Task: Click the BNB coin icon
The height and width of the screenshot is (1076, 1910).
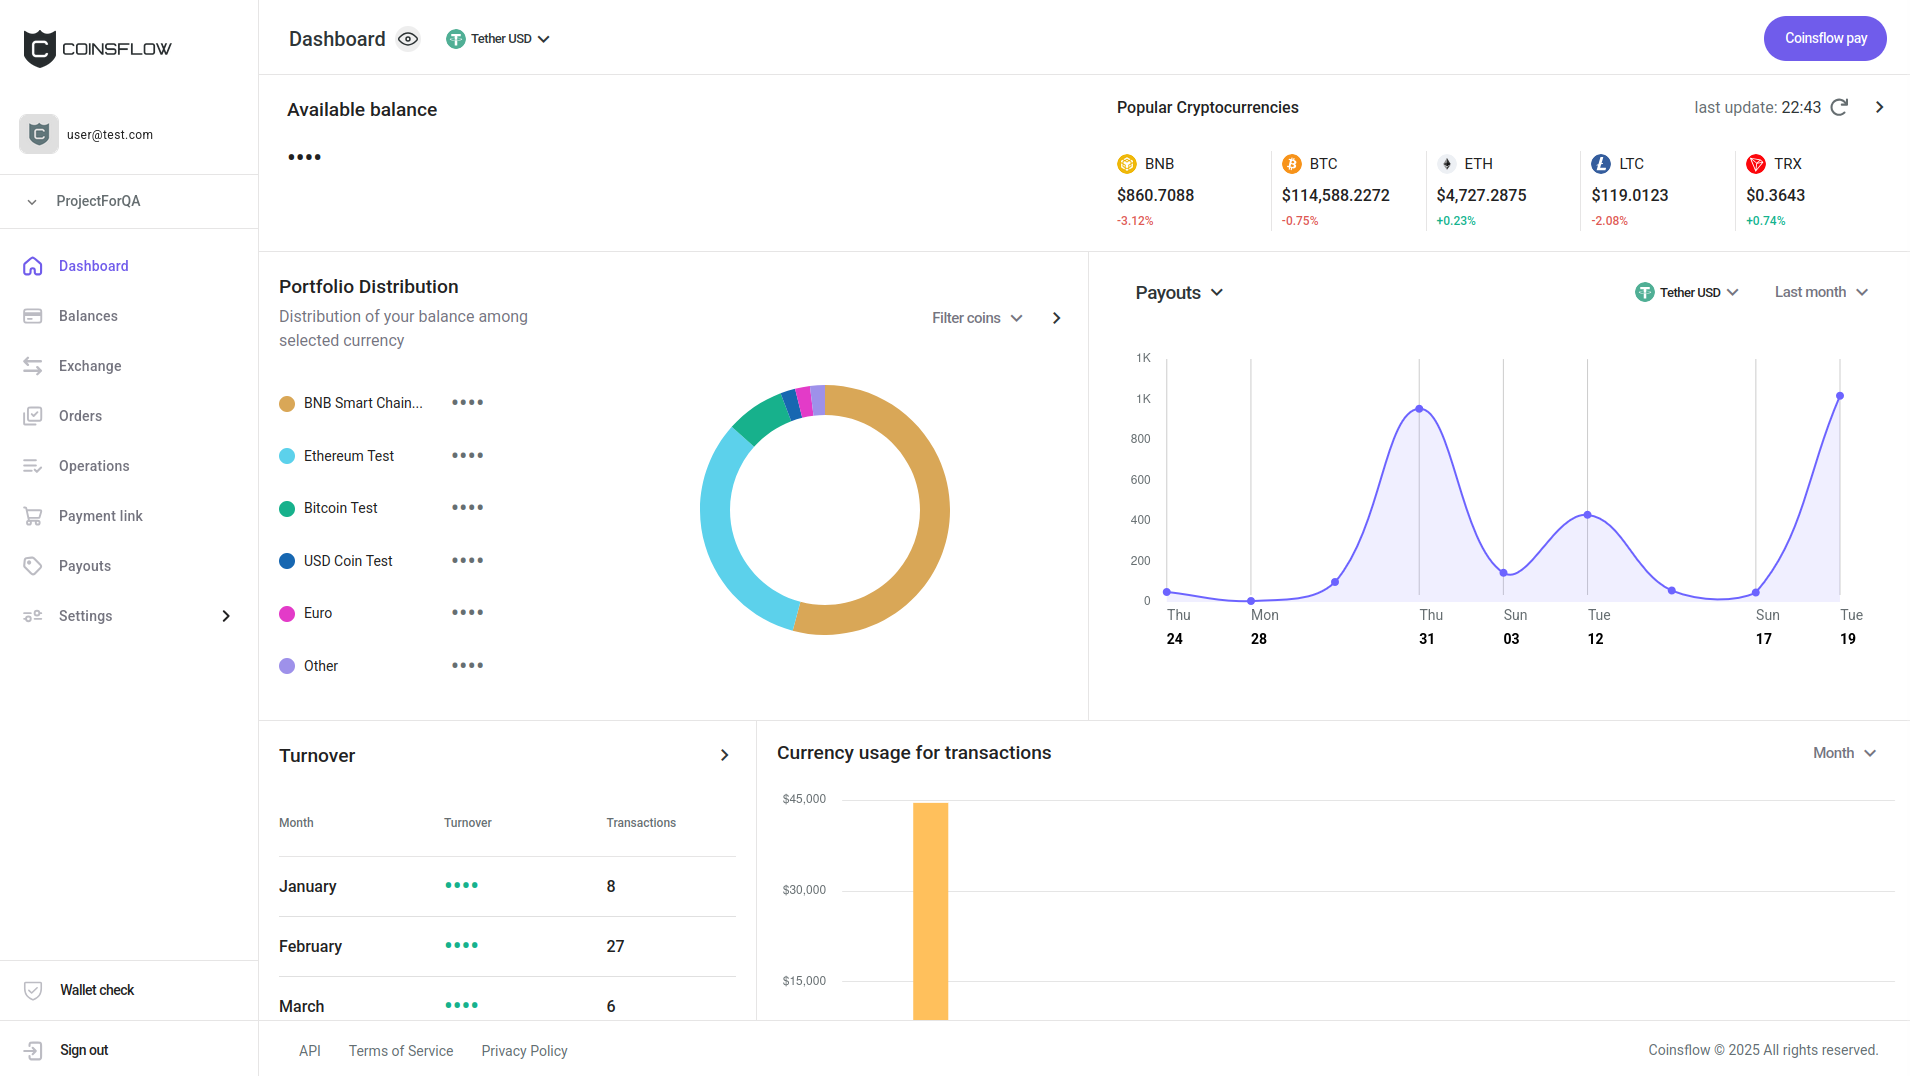Action: [x=1127, y=164]
